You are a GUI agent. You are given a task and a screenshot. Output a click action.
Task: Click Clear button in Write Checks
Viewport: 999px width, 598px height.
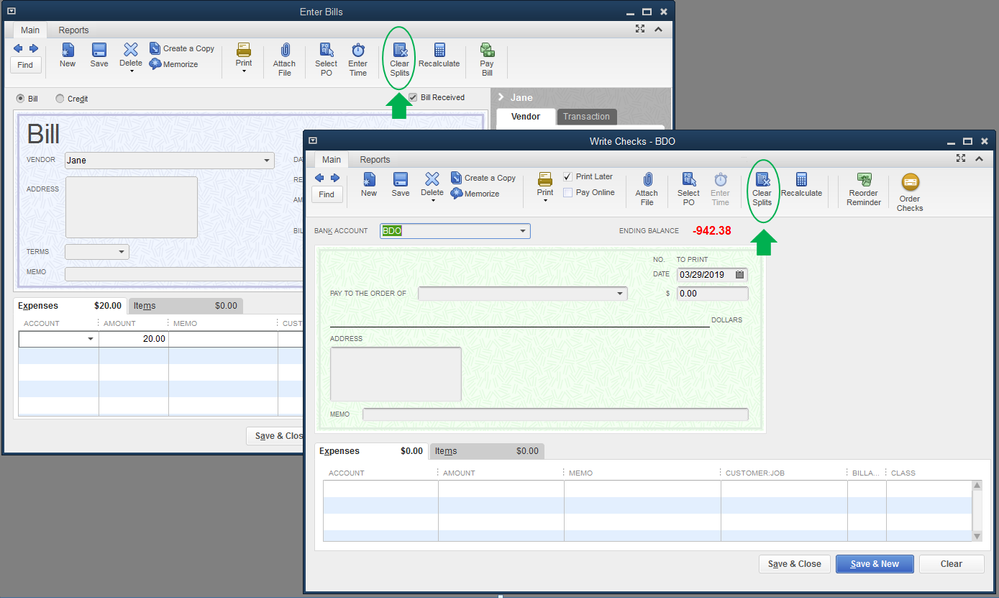click(951, 564)
